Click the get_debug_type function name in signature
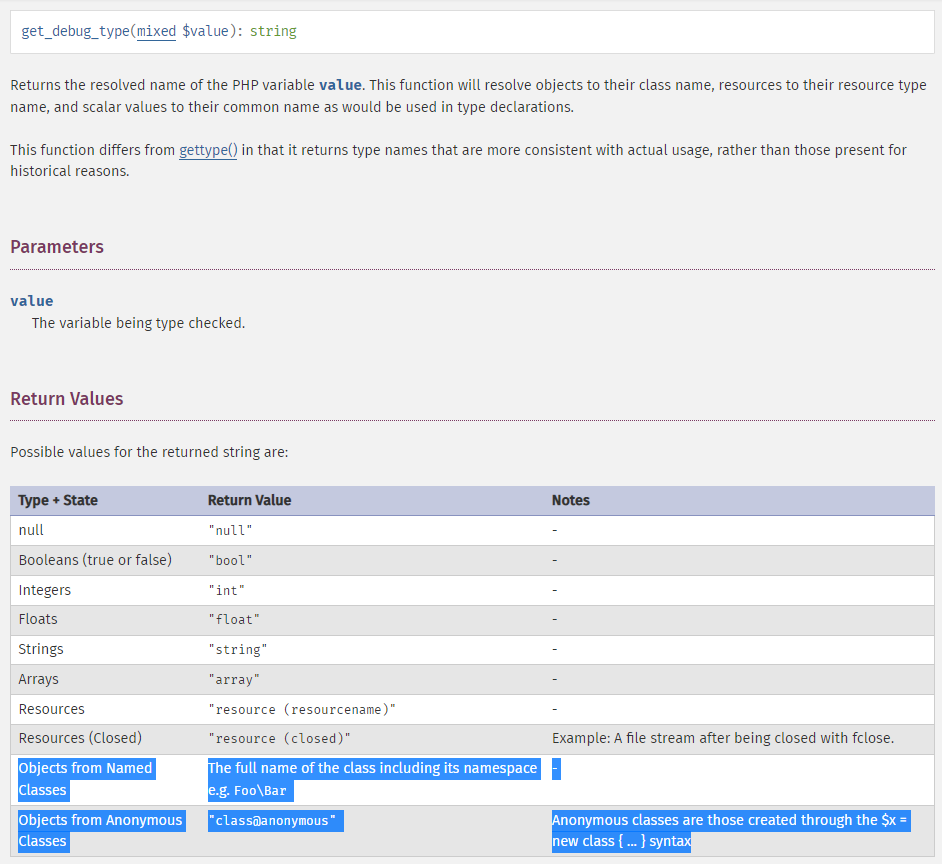This screenshot has height=864, width=942. pos(76,31)
